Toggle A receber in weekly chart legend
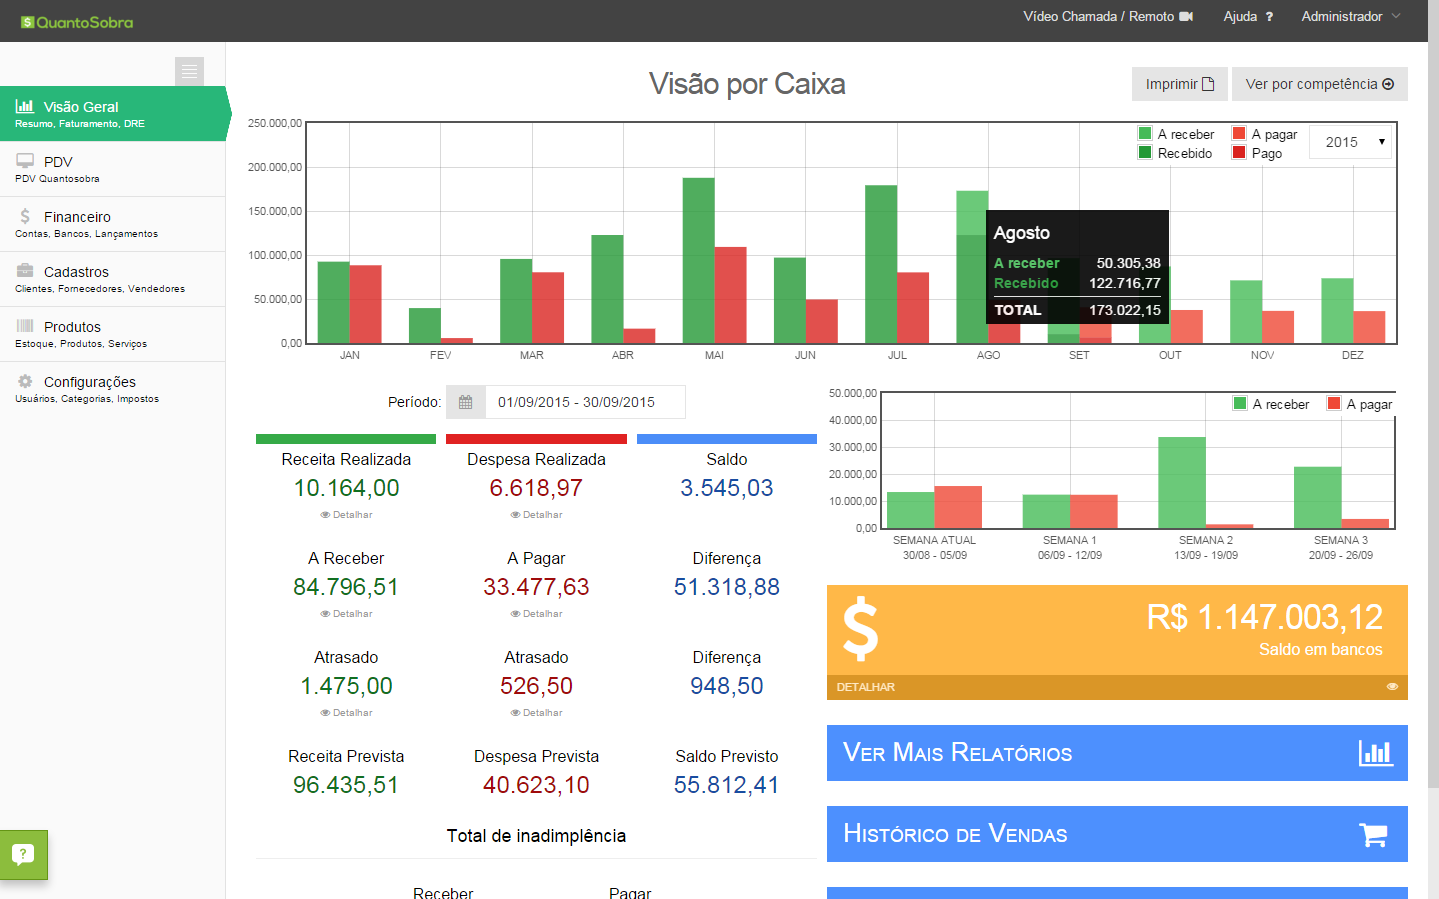This screenshot has width=1439, height=899. tap(1271, 404)
